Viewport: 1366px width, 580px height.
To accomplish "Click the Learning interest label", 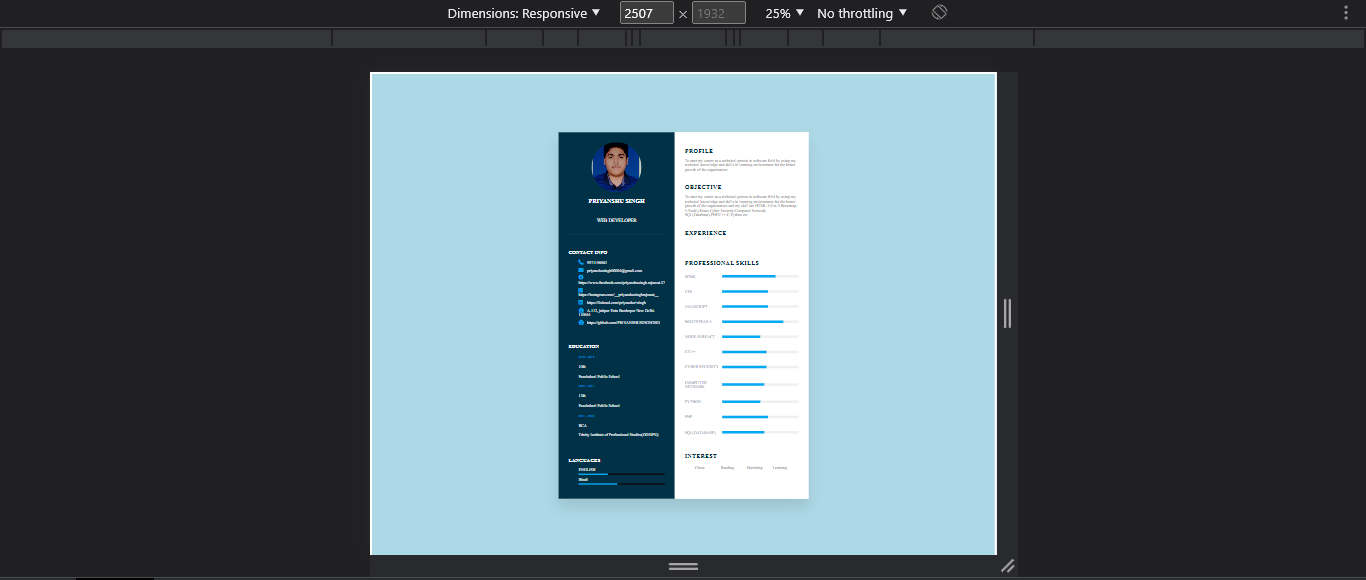I will (x=780, y=467).
